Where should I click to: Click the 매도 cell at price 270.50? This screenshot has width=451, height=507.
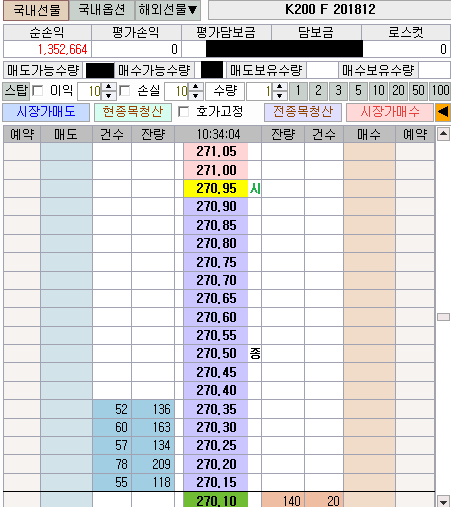pyautogui.click(x=66, y=353)
